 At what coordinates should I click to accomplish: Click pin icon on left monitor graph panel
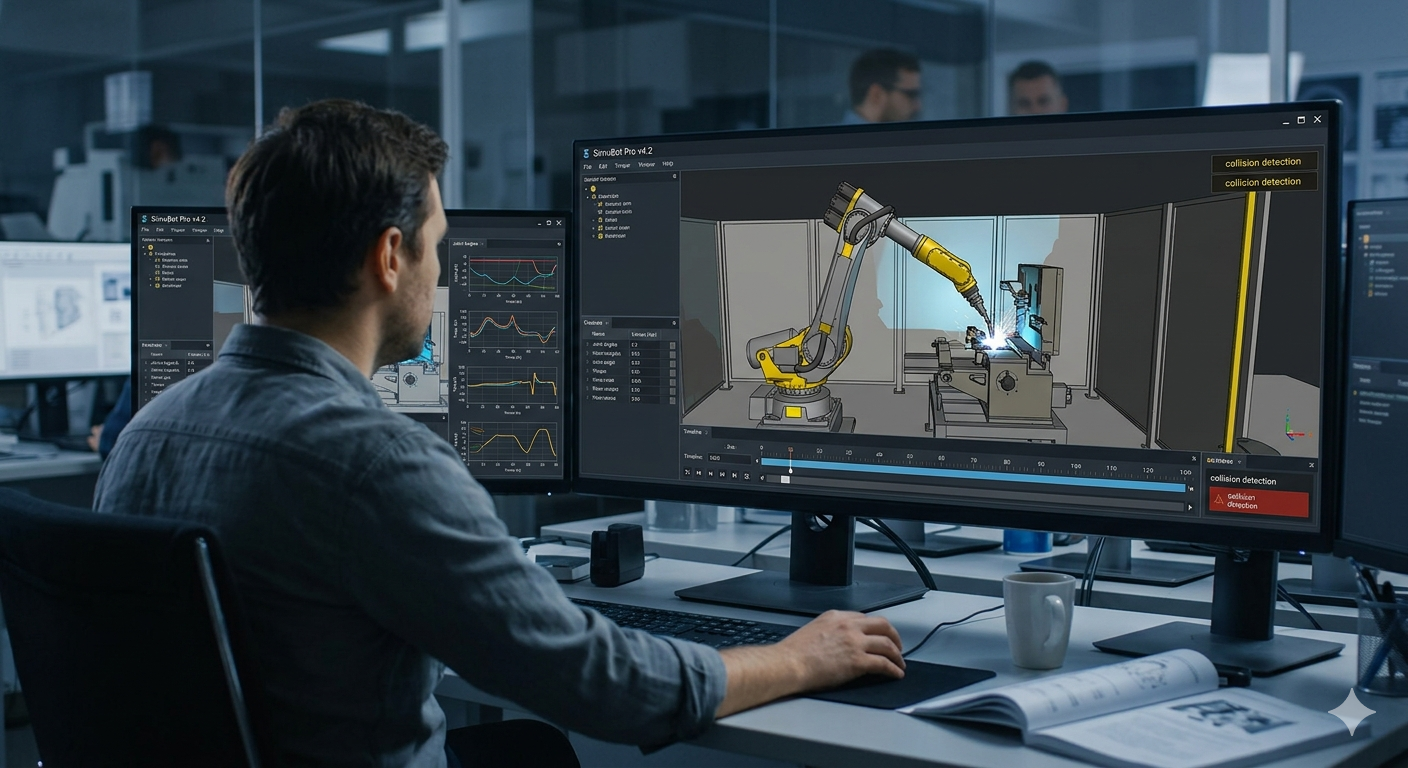(559, 244)
